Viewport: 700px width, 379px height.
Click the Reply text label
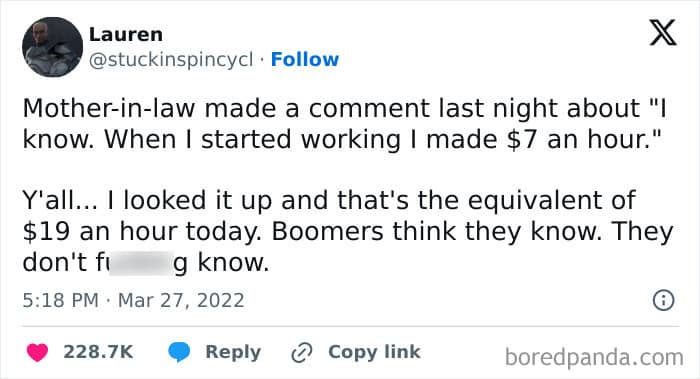pos(233,352)
